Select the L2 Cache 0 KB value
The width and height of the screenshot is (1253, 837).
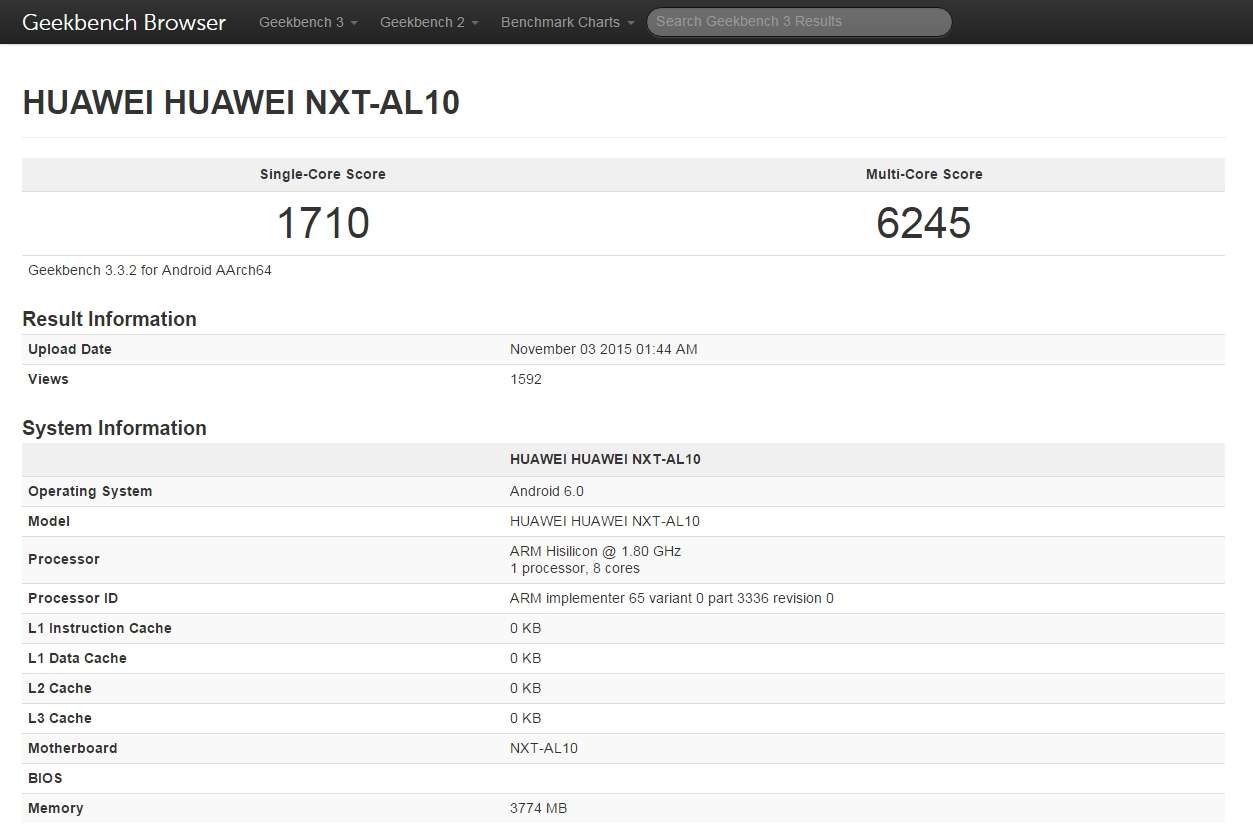(x=526, y=688)
